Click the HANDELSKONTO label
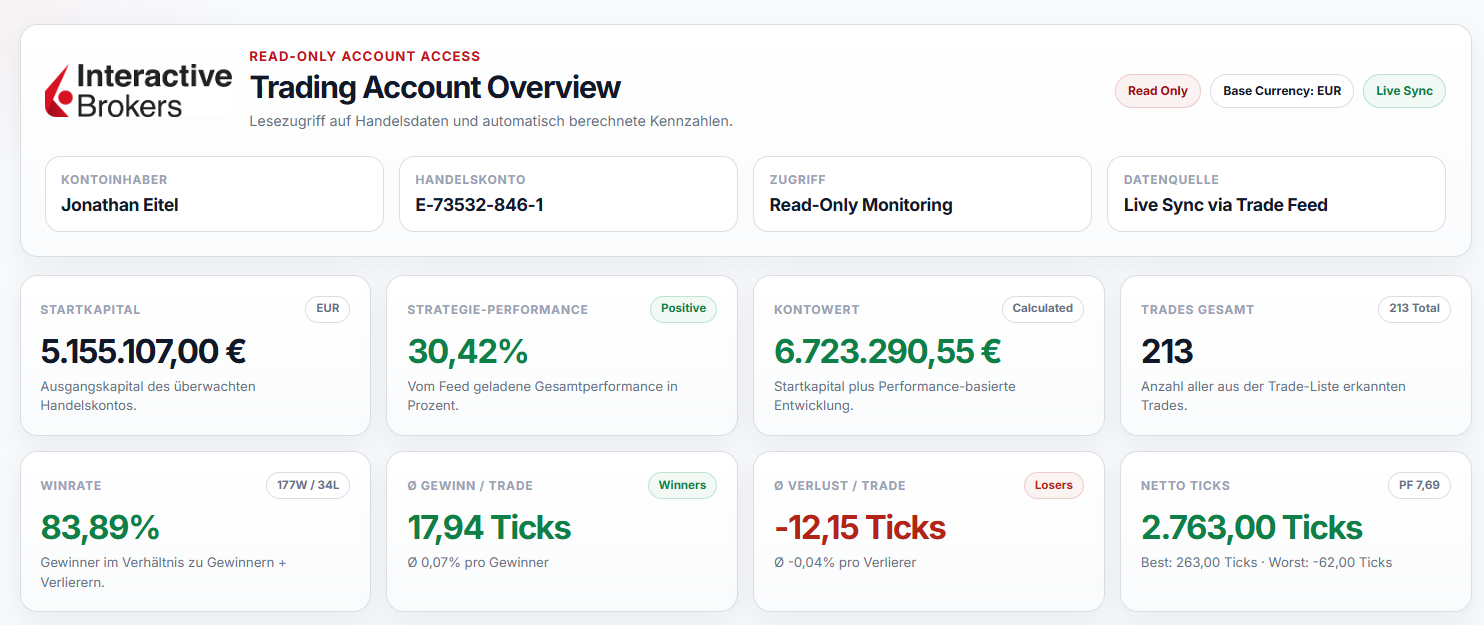Image resolution: width=1484 pixels, height=625 pixels. [470, 180]
